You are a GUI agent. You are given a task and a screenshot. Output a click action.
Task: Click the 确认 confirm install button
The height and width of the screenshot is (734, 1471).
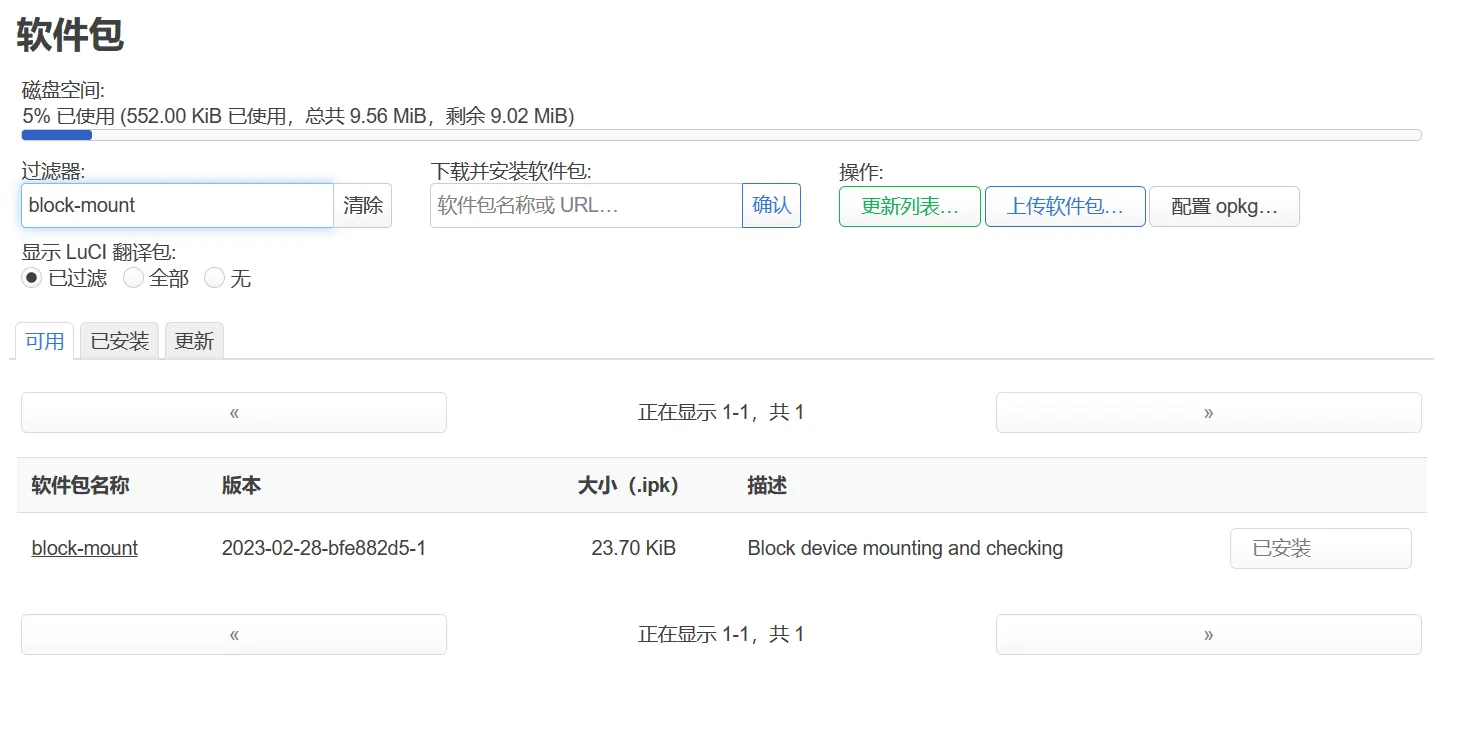(x=771, y=205)
